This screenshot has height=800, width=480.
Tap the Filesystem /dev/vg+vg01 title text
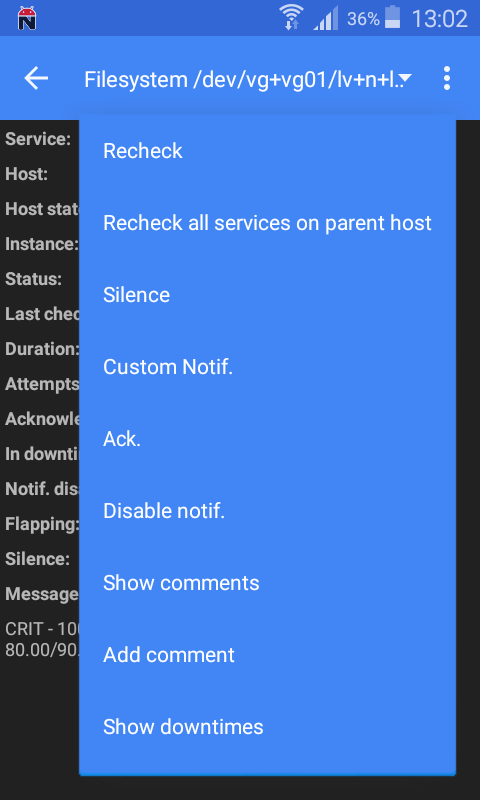click(x=241, y=80)
